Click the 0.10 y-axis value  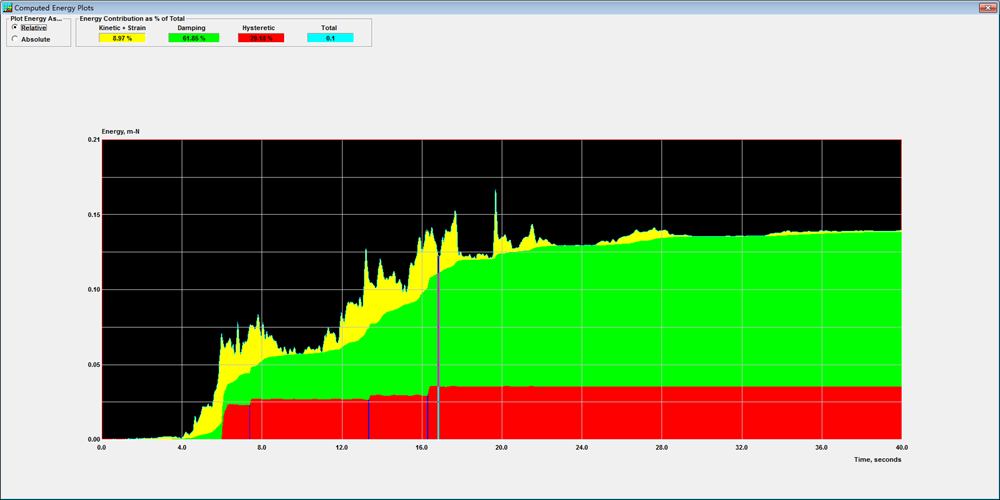point(94,290)
